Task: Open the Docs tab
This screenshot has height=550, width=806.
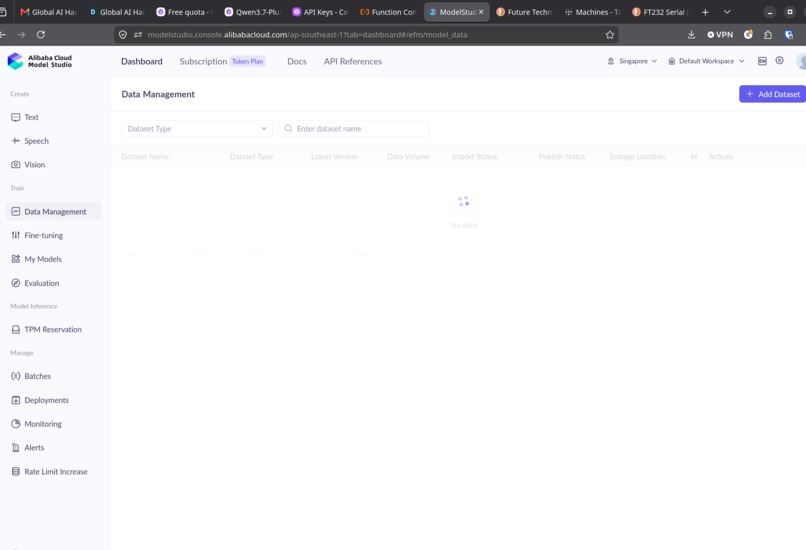Action: [297, 61]
